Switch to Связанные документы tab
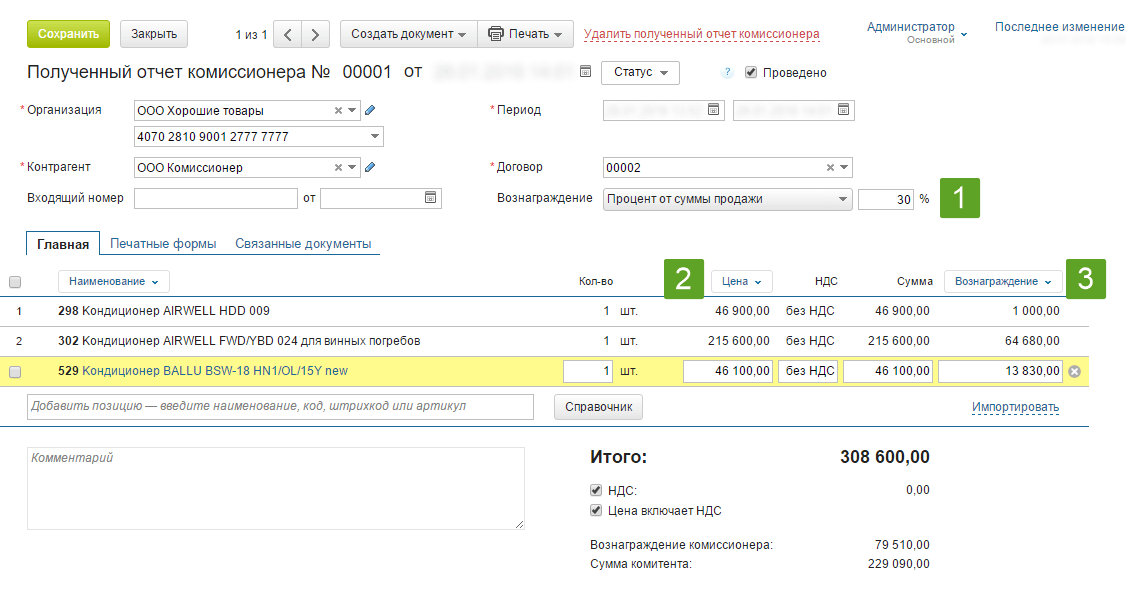The width and height of the screenshot is (1128, 595). [x=303, y=243]
